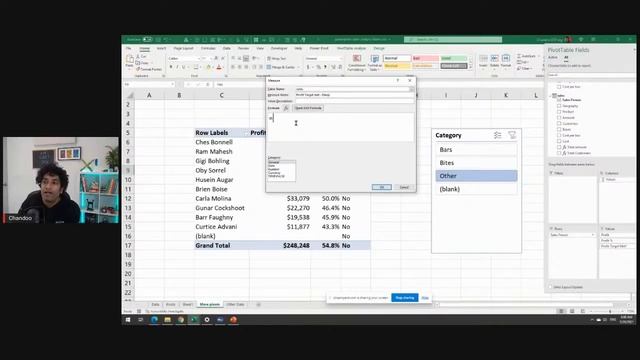Image resolution: width=640 pixels, height=360 pixels.
Task: Click the Measure dialog help question mark
Action: coord(398,80)
